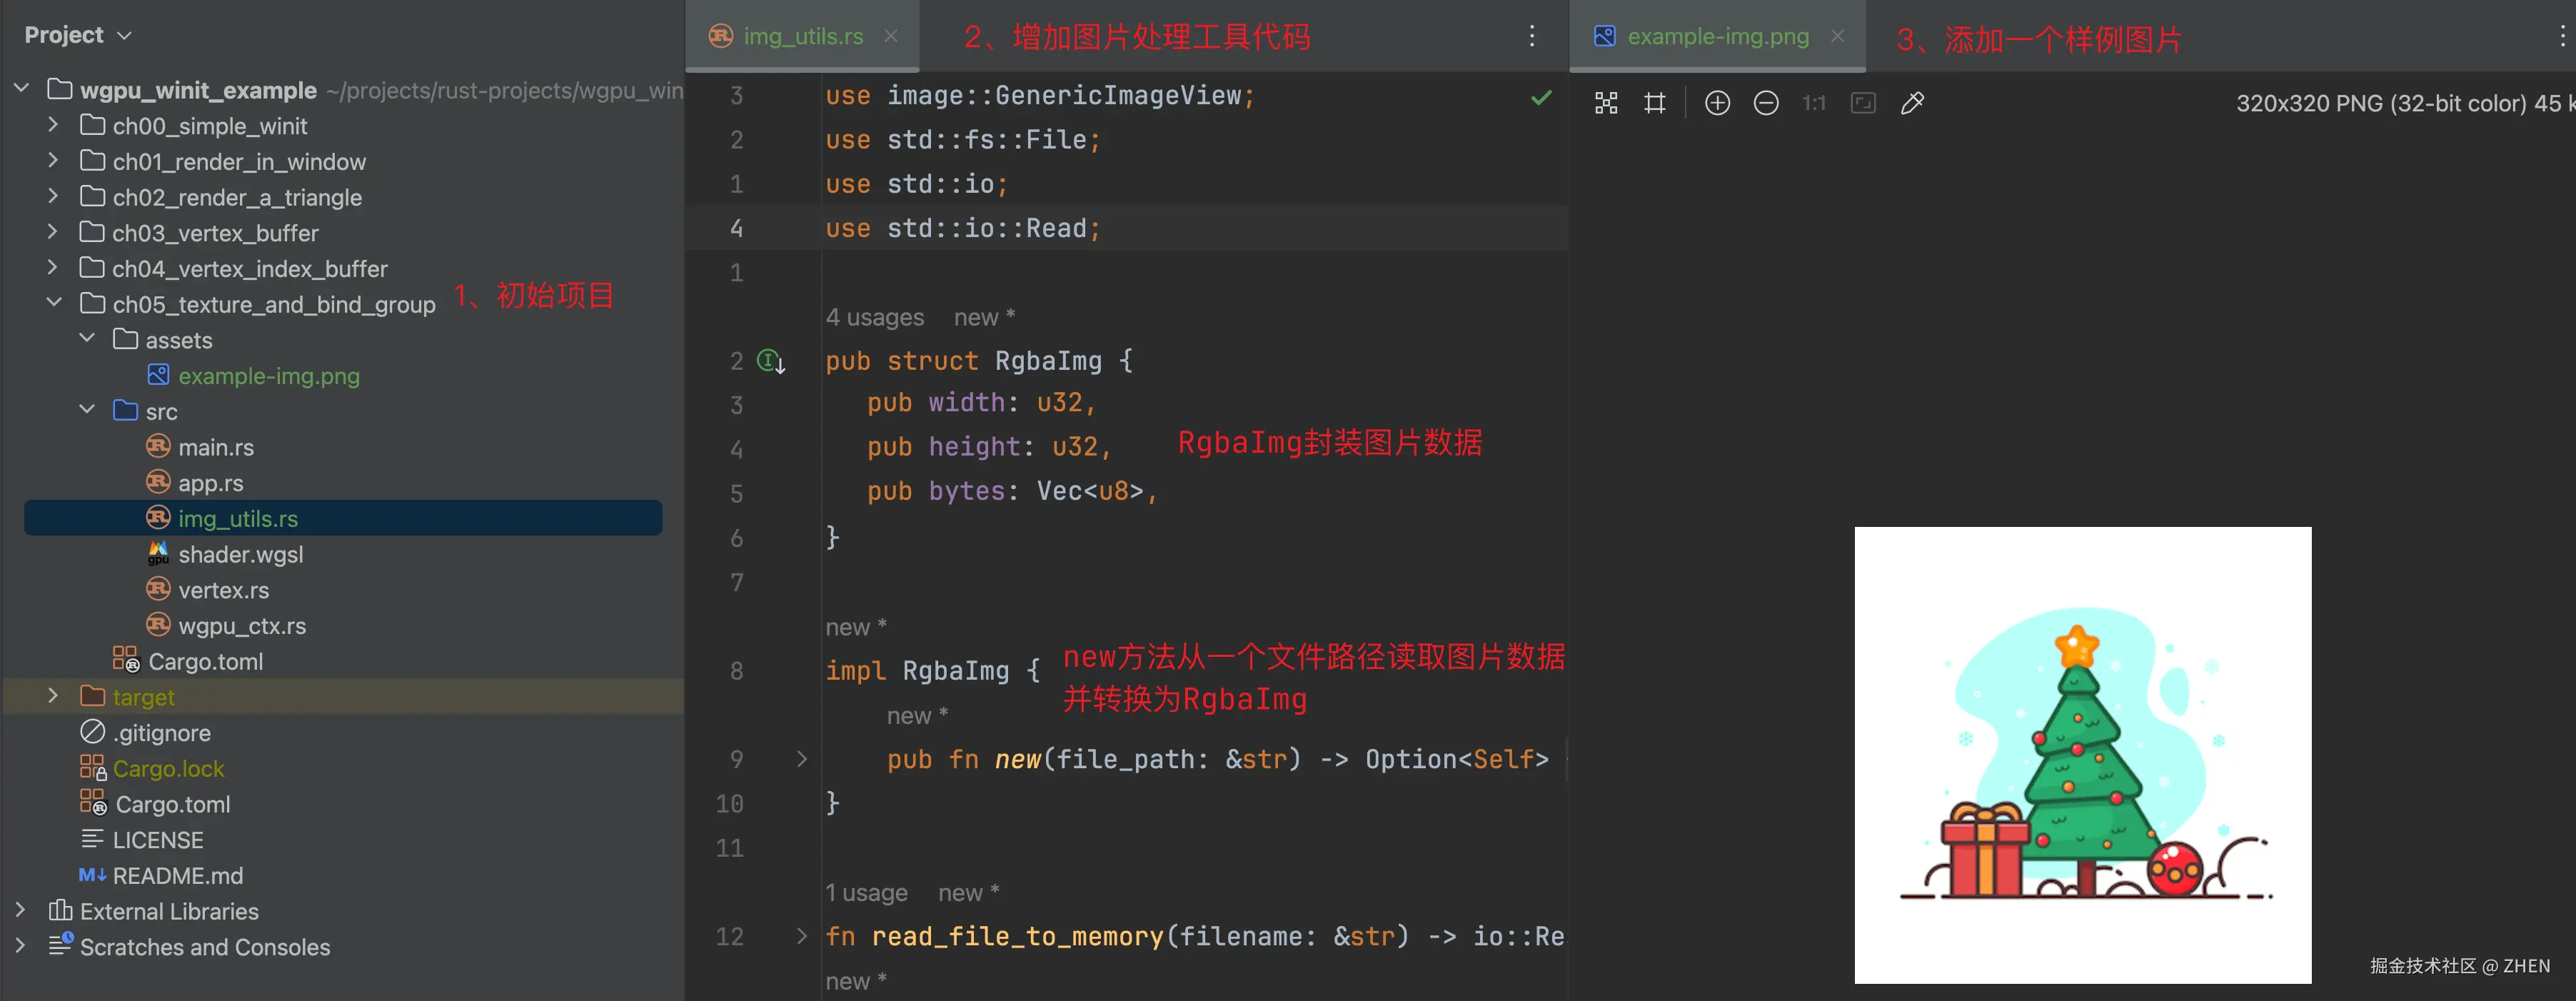Screen dimensions: 2576x1001
Task: Expand the ch04_vertex_index_buffer folder
Action: tap(53, 268)
